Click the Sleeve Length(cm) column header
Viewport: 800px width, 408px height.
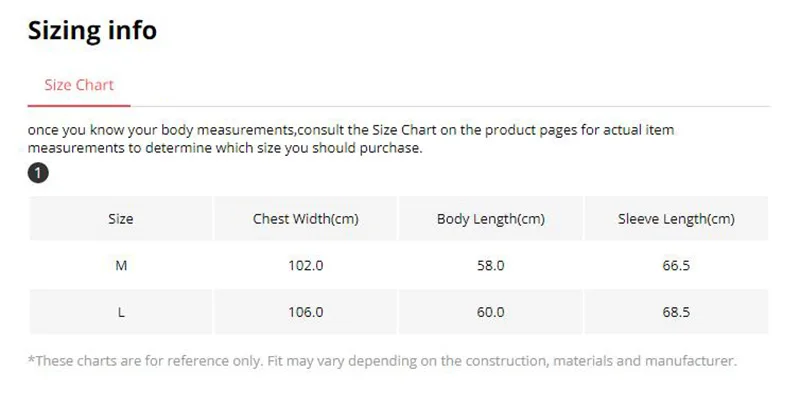point(676,219)
